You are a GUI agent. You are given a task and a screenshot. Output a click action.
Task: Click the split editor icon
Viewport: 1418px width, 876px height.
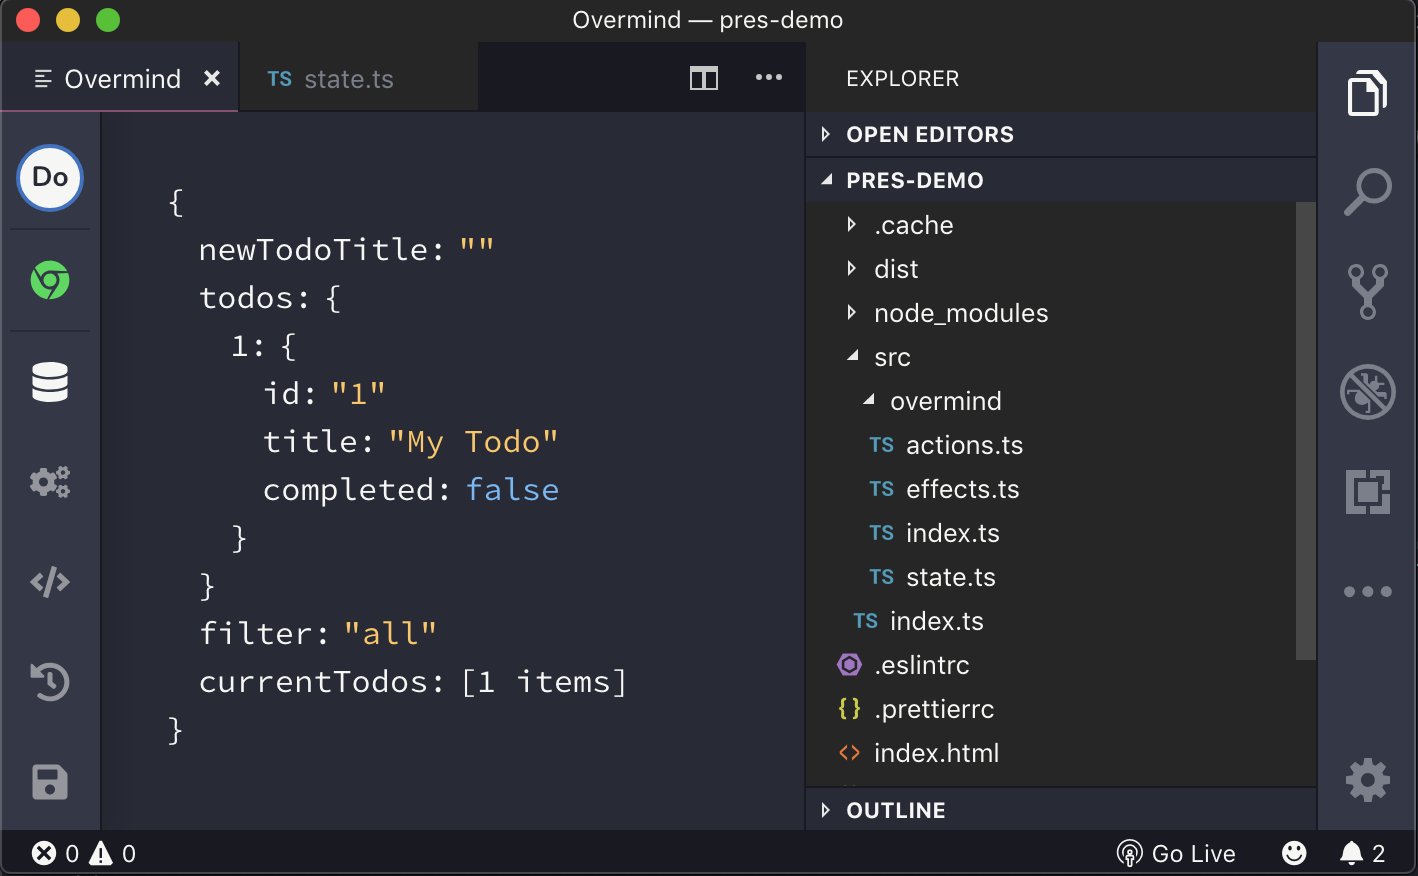tap(704, 78)
